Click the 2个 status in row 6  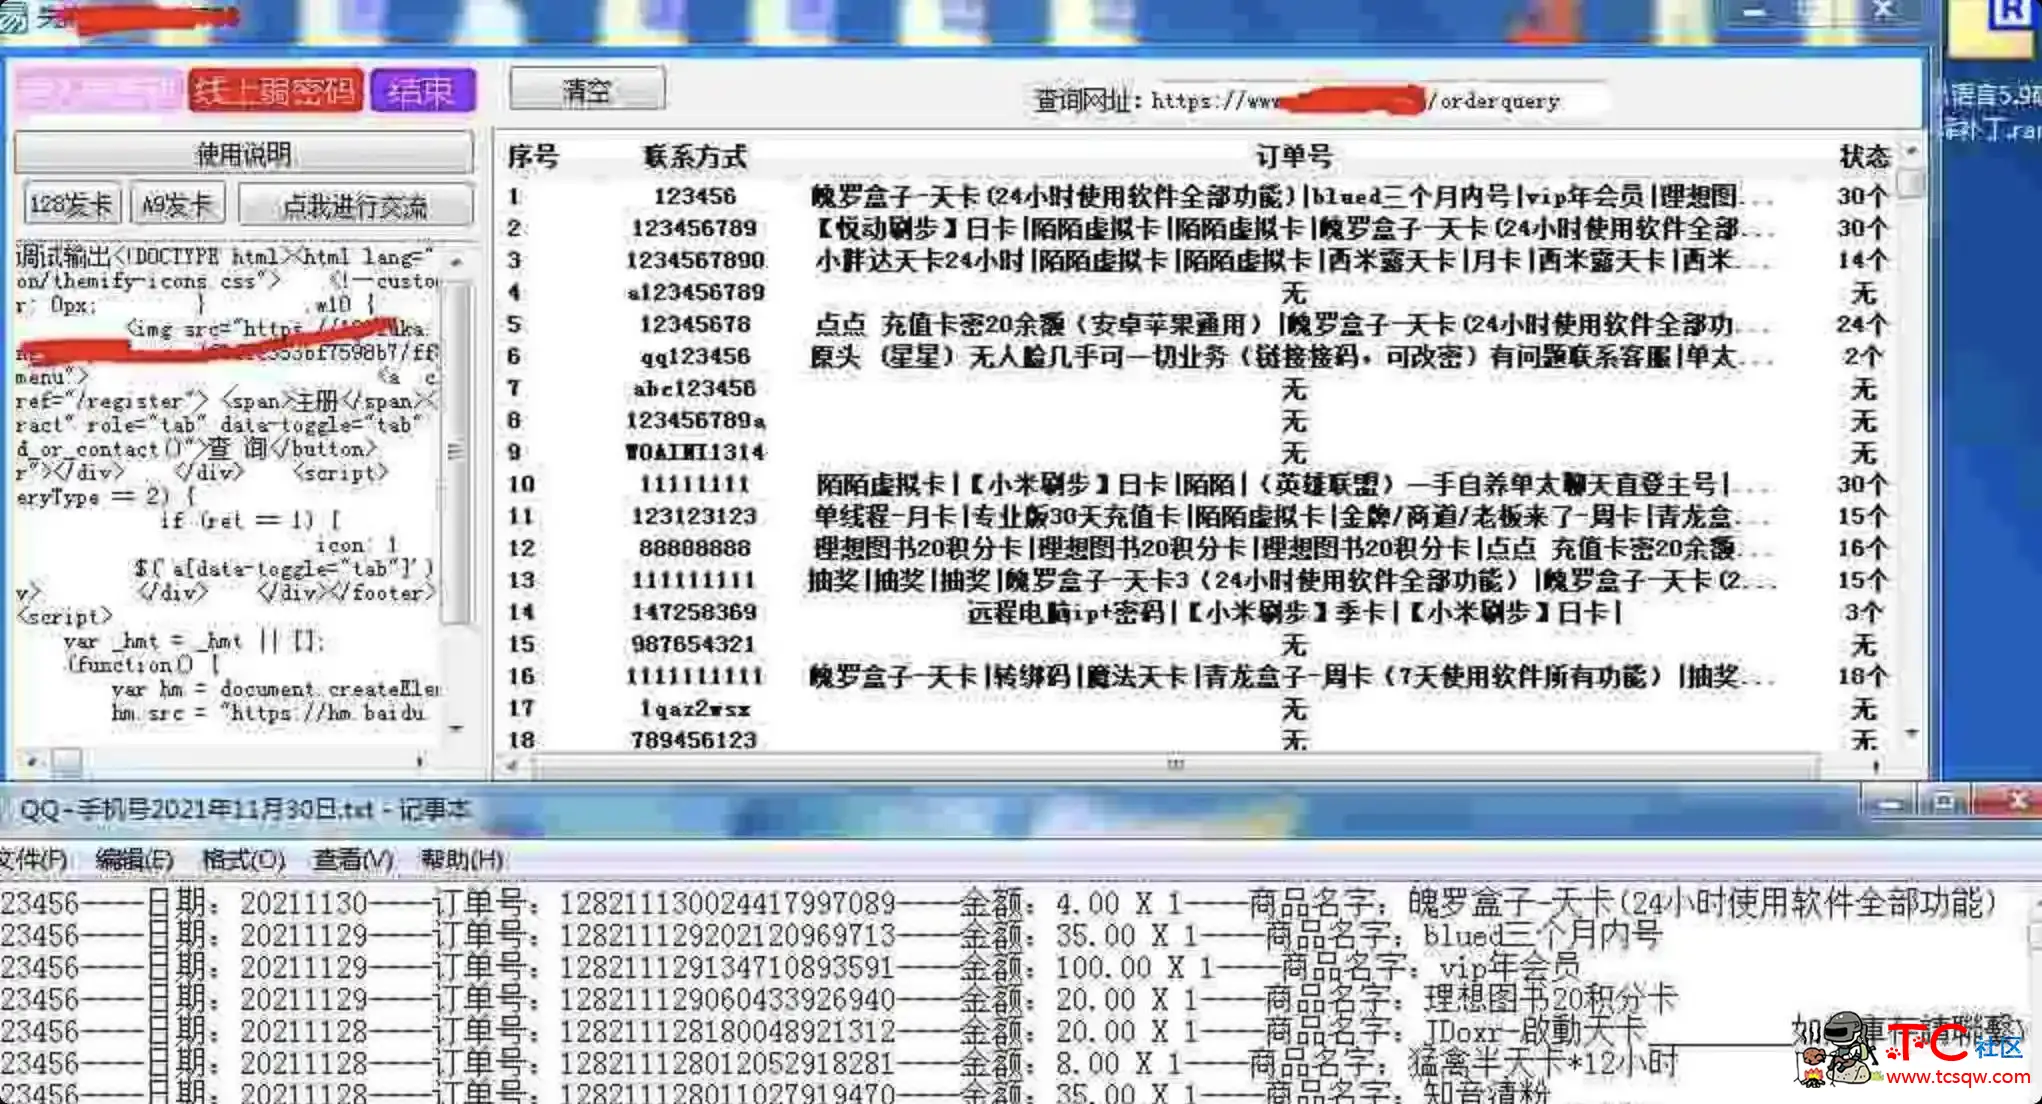pos(1865,356)
